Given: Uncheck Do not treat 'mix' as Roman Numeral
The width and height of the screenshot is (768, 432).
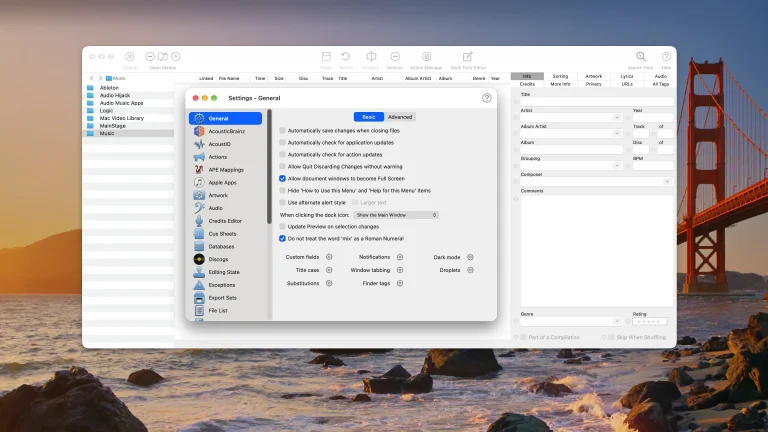Looking at the screenshot, I should pos(282,239).
